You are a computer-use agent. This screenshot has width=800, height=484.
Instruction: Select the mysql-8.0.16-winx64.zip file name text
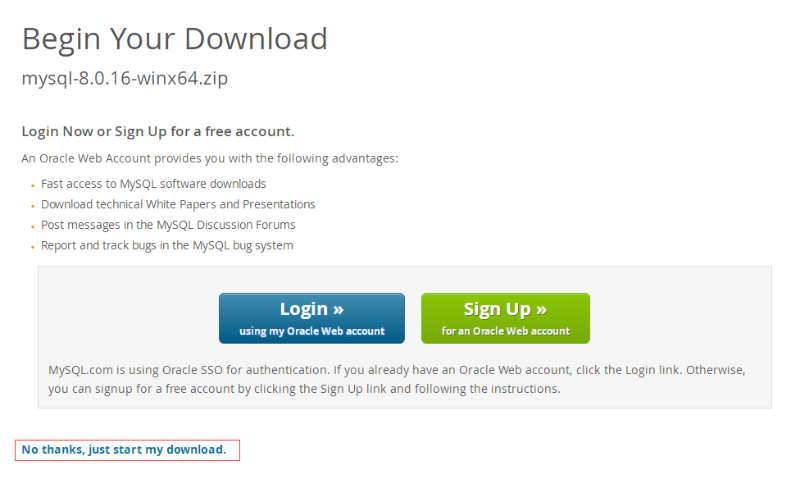click(124, 79)
